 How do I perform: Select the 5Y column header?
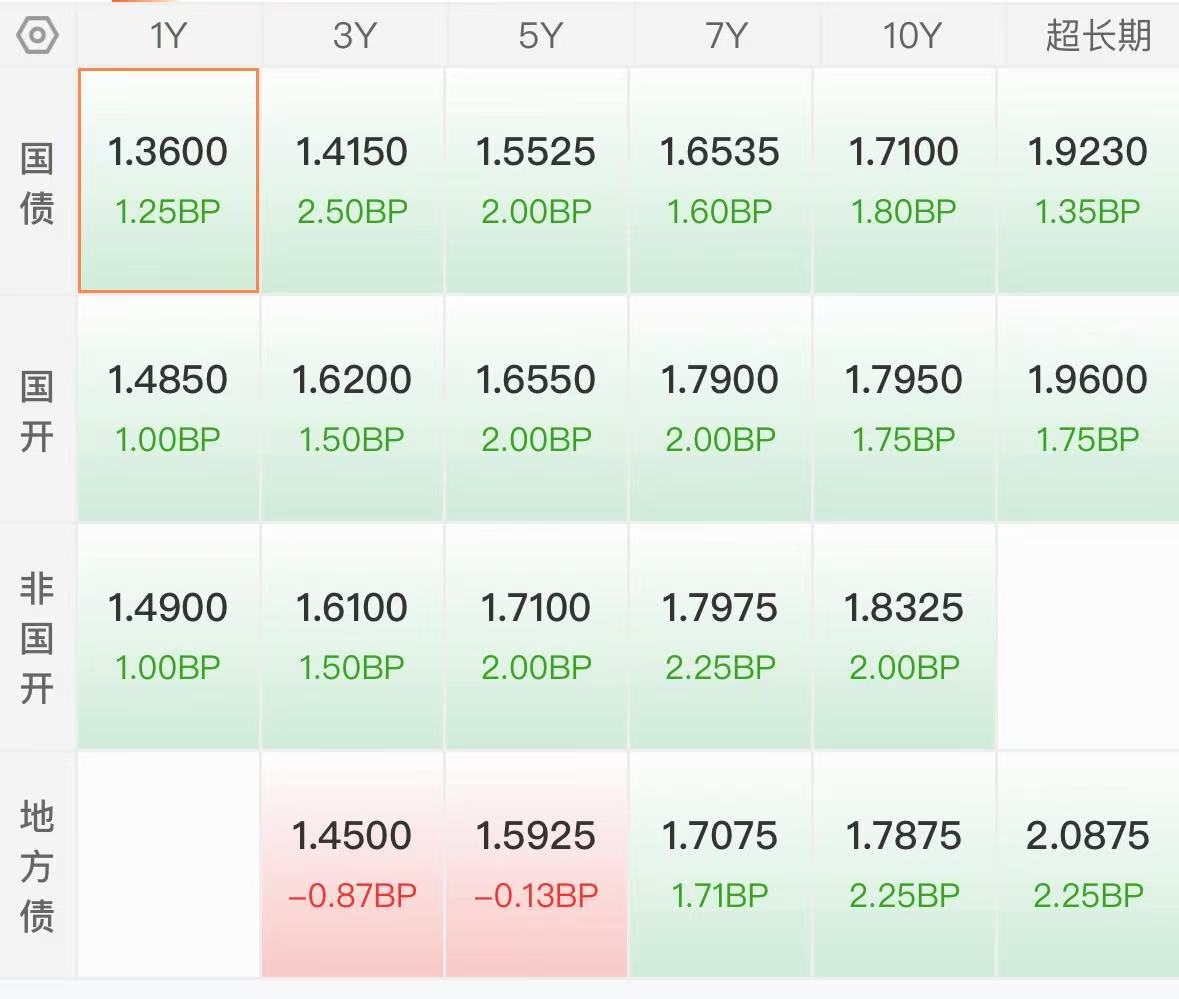point(539,35)
